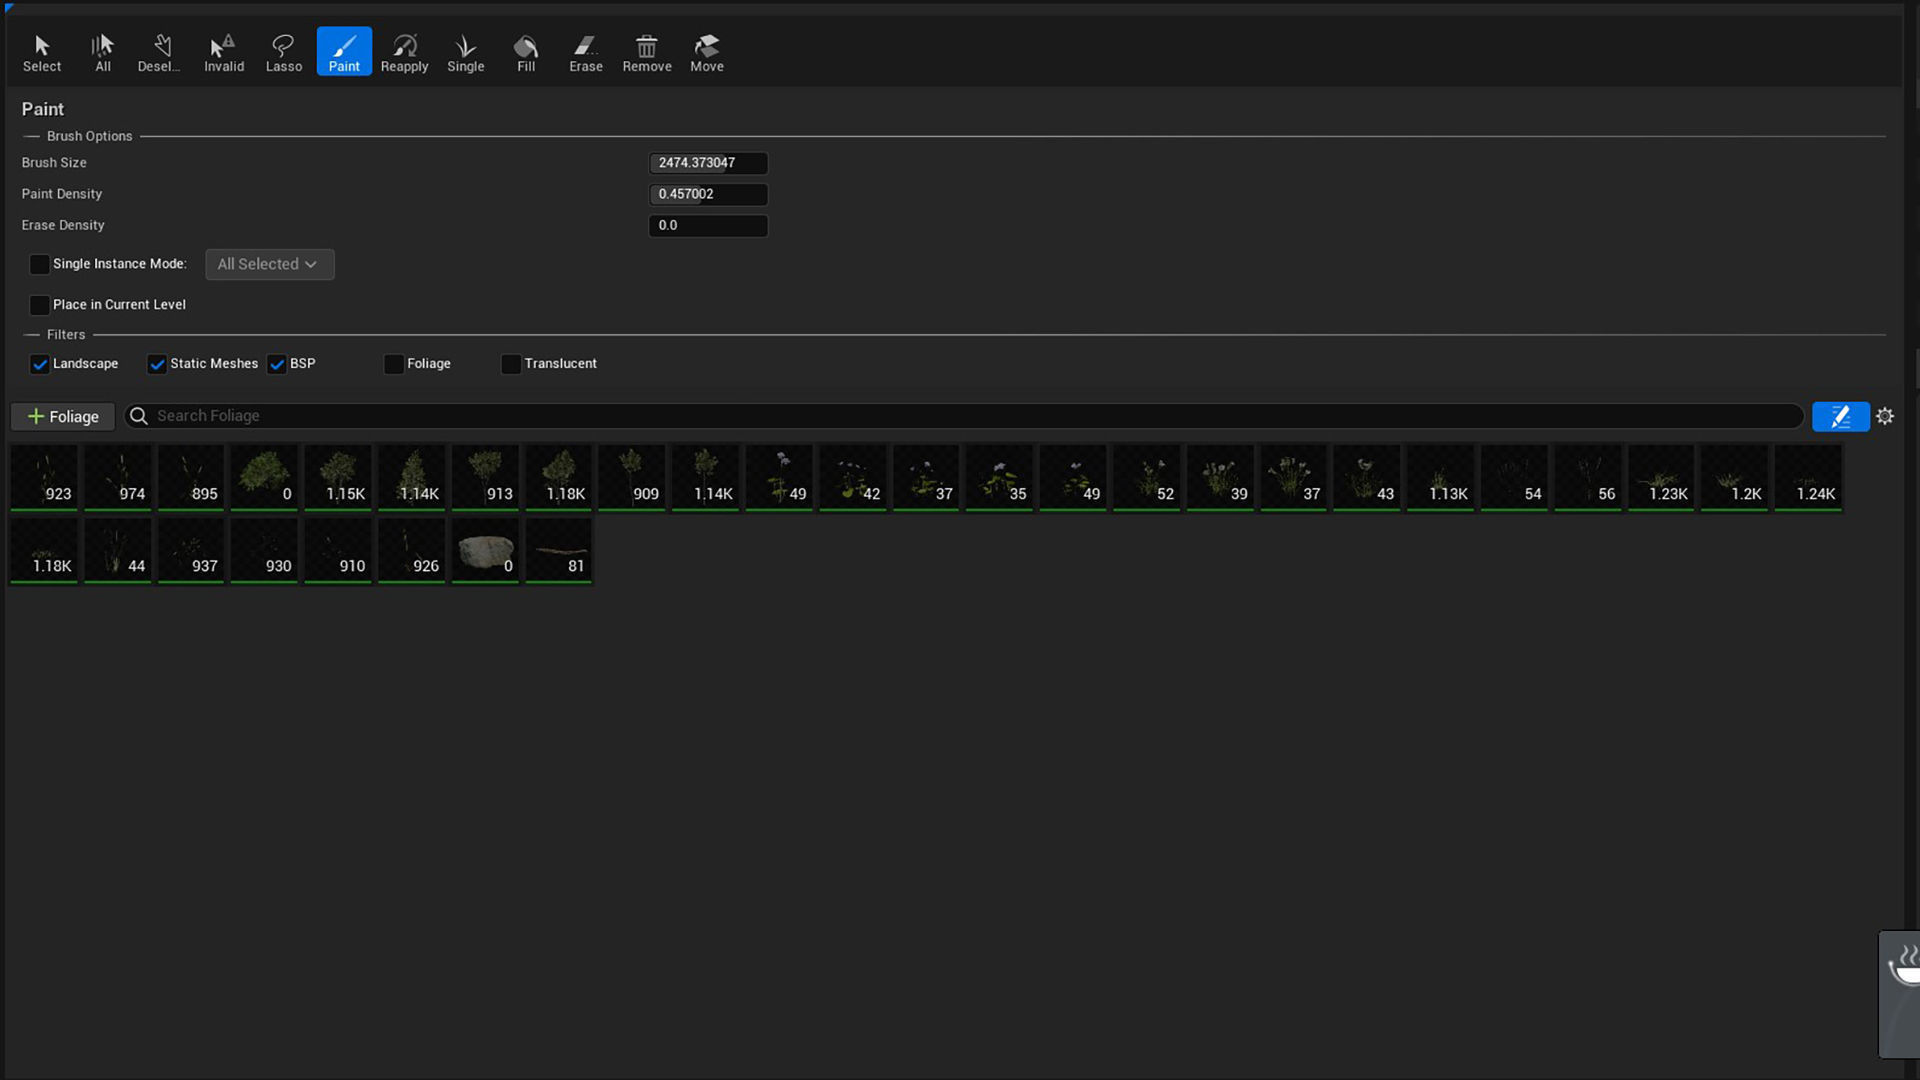Screen dimensions: 1920x1080
Task: Switch to the Erase tool
Action: pyautogui.click(x=586, y=52)
